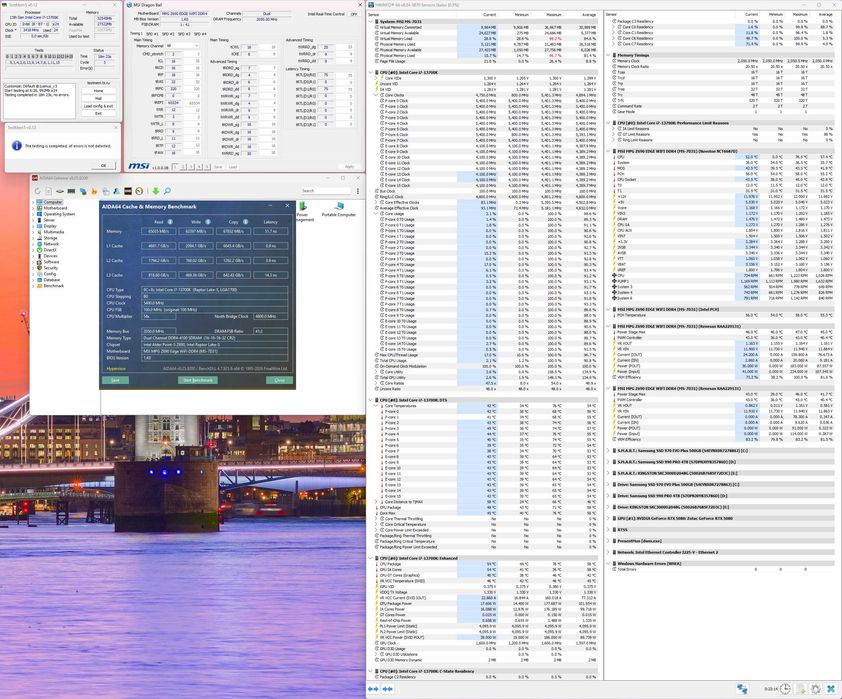Image resolution: width=842 pixels, height=699 pixels.
Task: Click into the AIDA64 Search field
Action: (325, 191)
